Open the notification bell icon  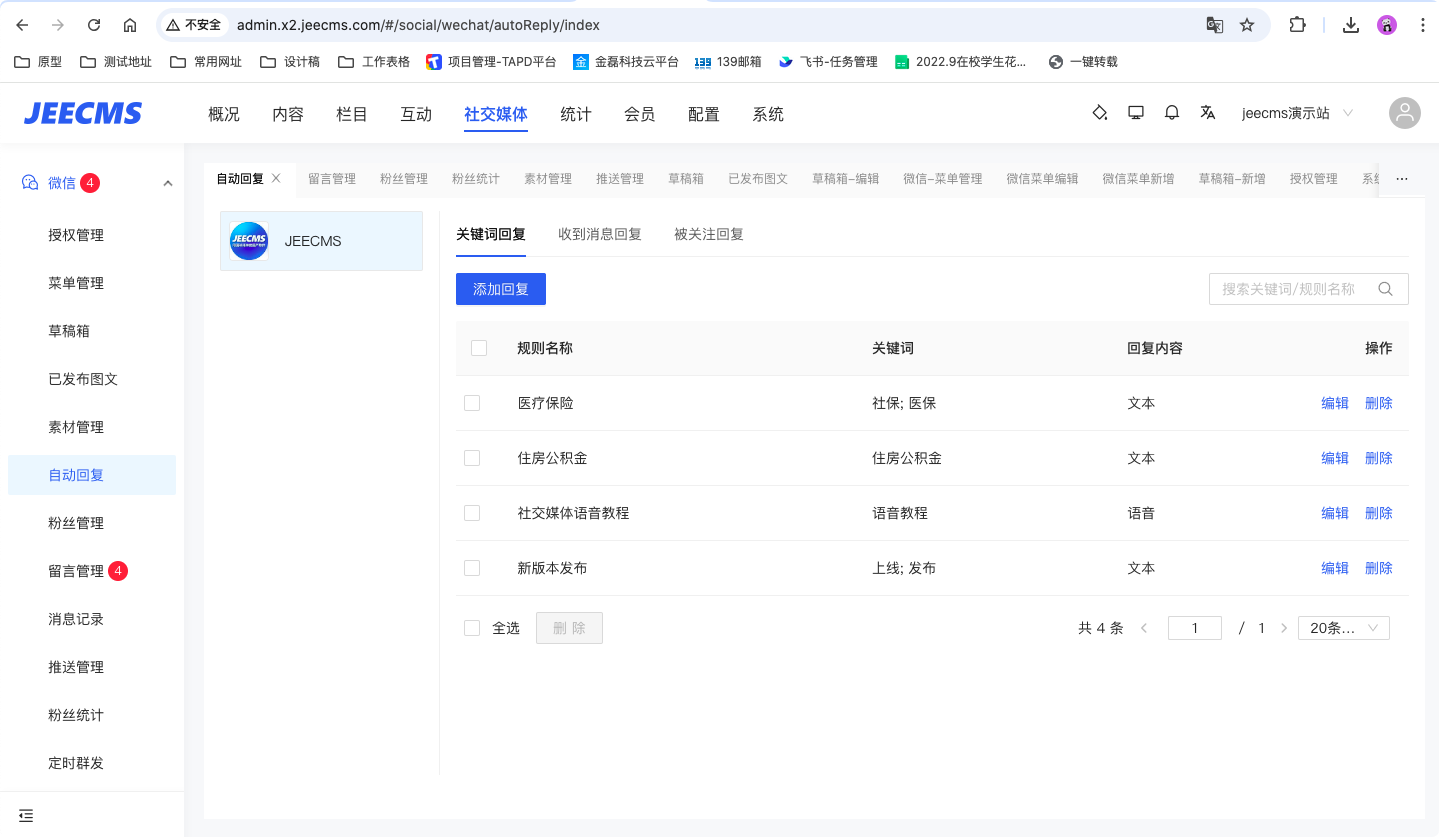pyautogui.click(x=1172, y=113)
